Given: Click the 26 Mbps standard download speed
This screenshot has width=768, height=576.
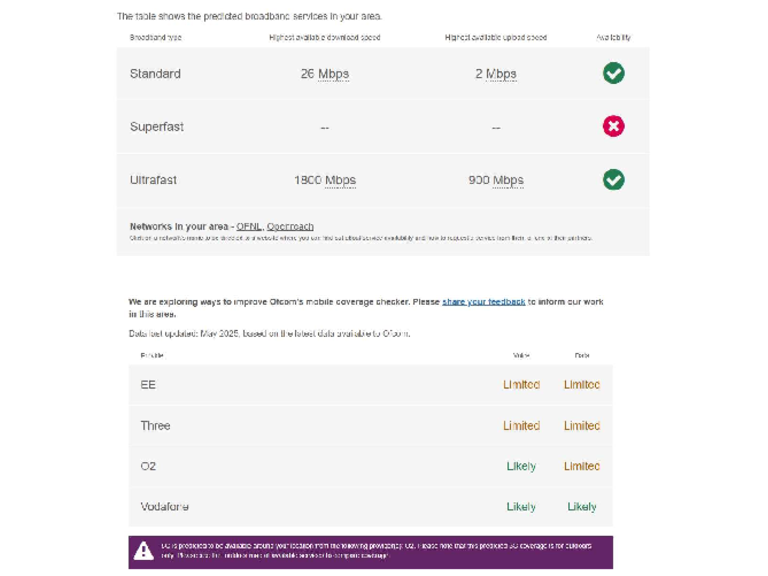Looking at the screenshot, I should pyautogui.click(x=325, y=74).
